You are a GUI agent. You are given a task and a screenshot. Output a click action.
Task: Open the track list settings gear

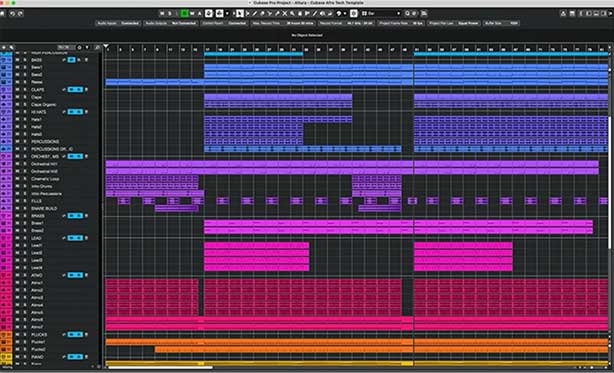(79, 47)
